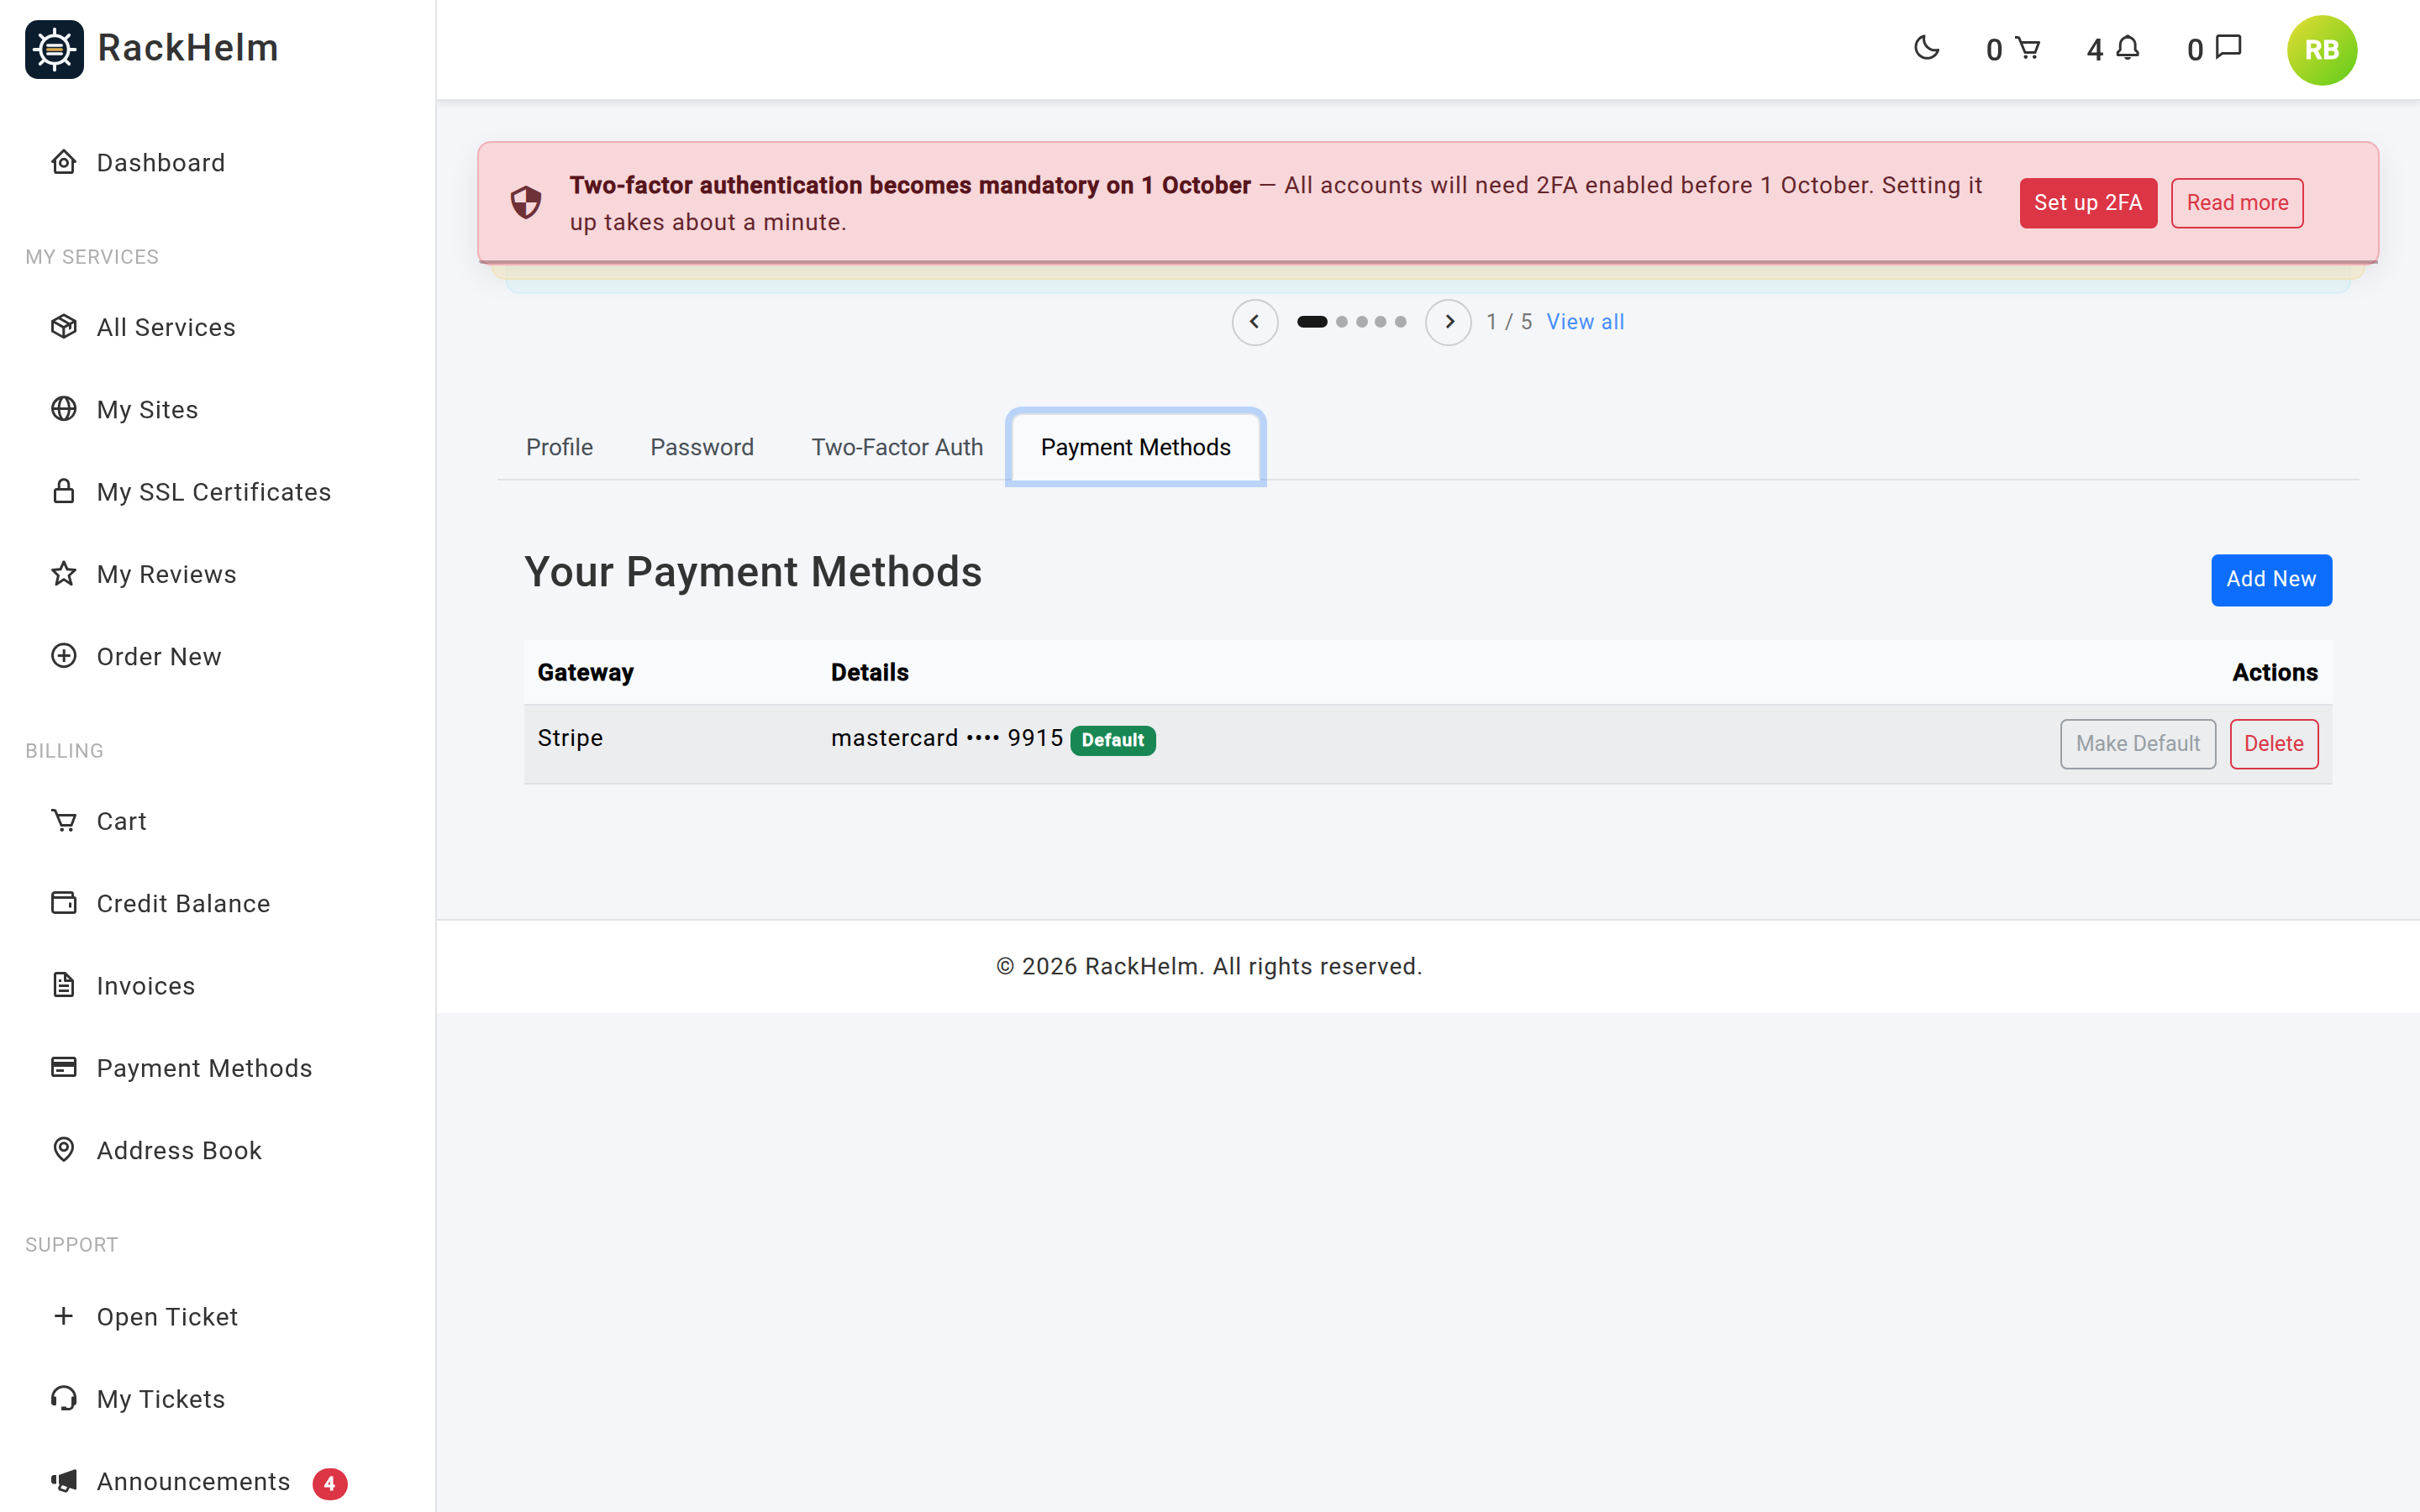The image size is (2420, 1512).
Task: Click the Your Payment Methods heading
Action: [x=753, y=572]
